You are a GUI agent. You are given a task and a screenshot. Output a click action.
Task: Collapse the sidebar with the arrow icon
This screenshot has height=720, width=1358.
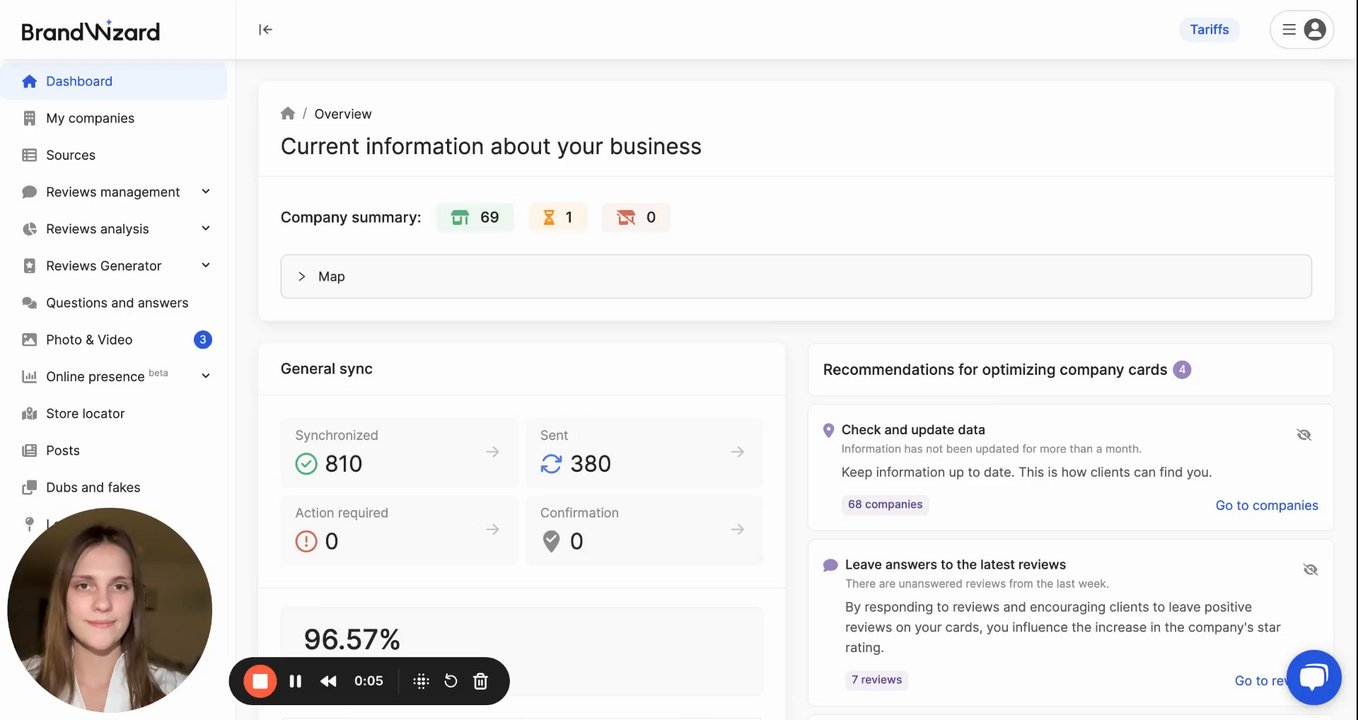pos(265,30)
